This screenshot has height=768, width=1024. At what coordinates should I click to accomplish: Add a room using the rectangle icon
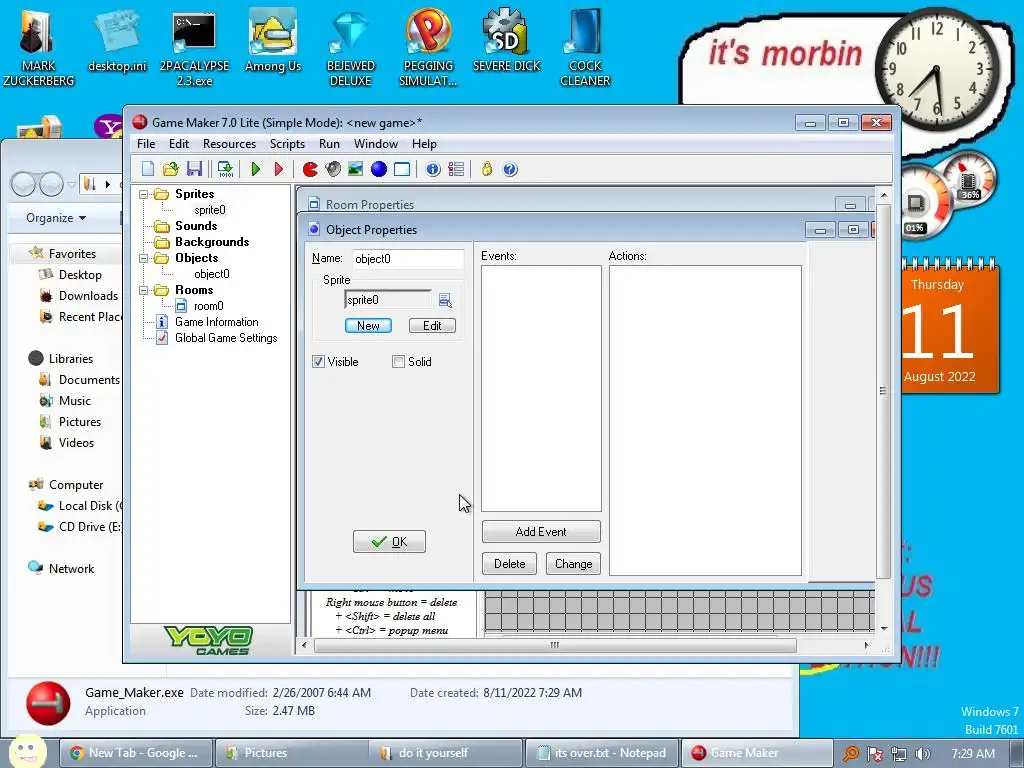click(402, 169)
